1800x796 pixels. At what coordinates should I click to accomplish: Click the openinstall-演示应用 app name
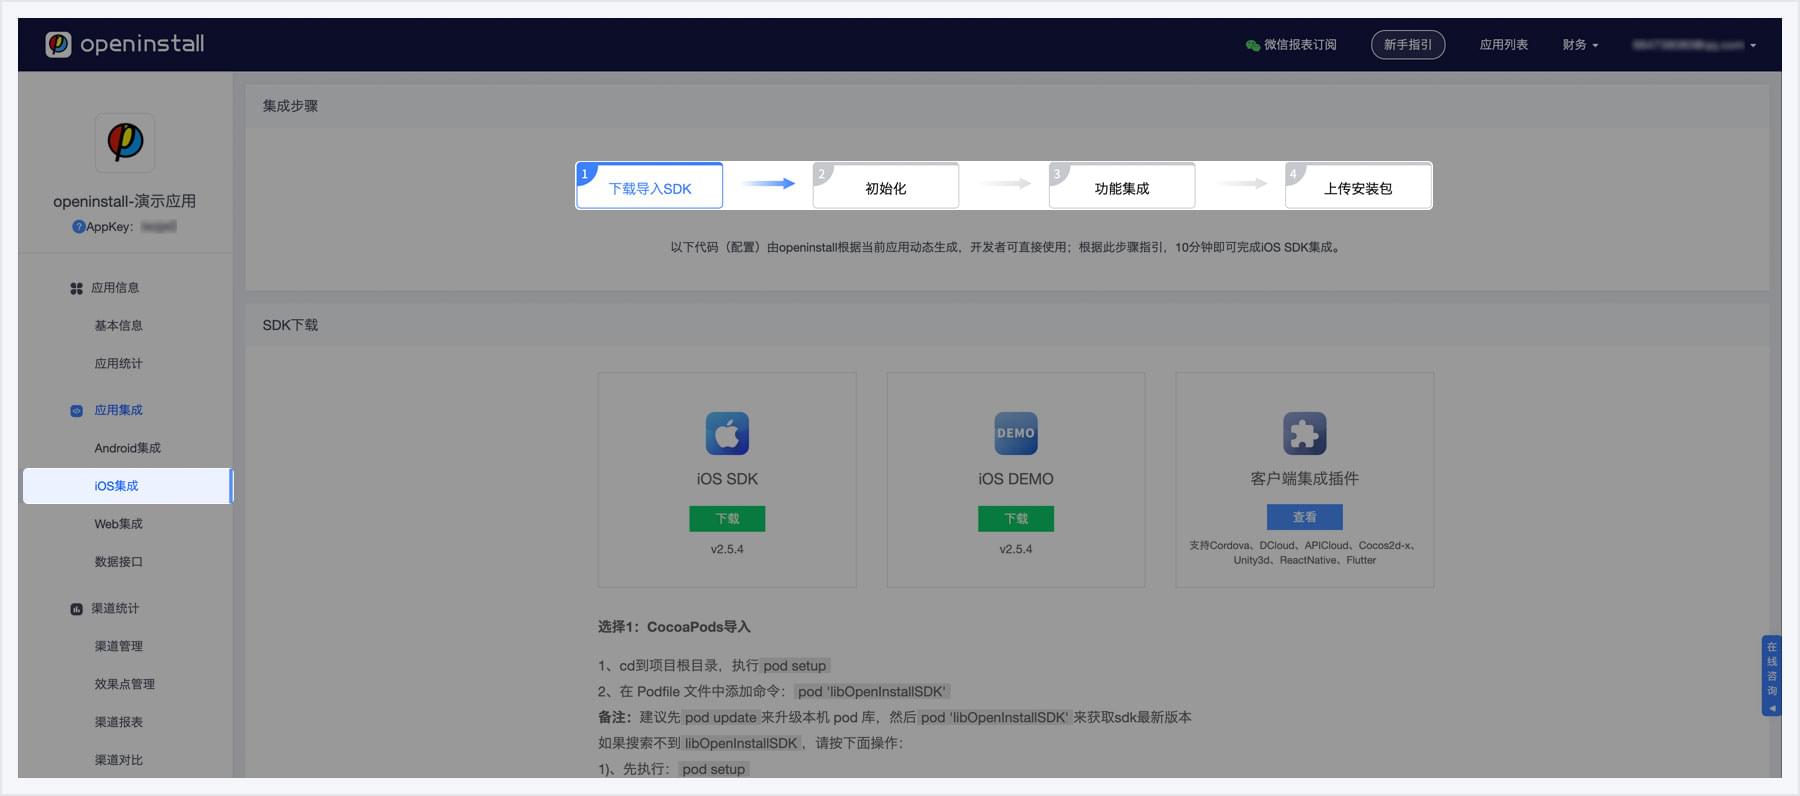124,201
